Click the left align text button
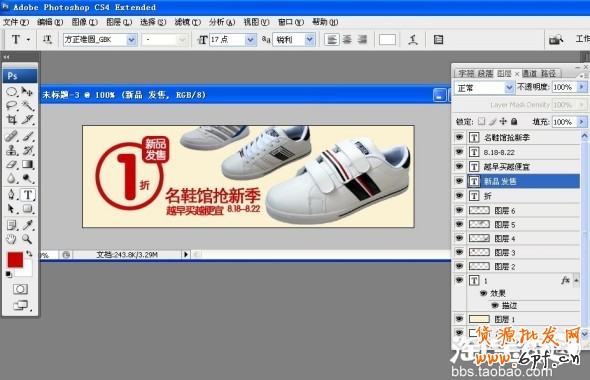This screenshot has width=590, height=380. [331, 40]
